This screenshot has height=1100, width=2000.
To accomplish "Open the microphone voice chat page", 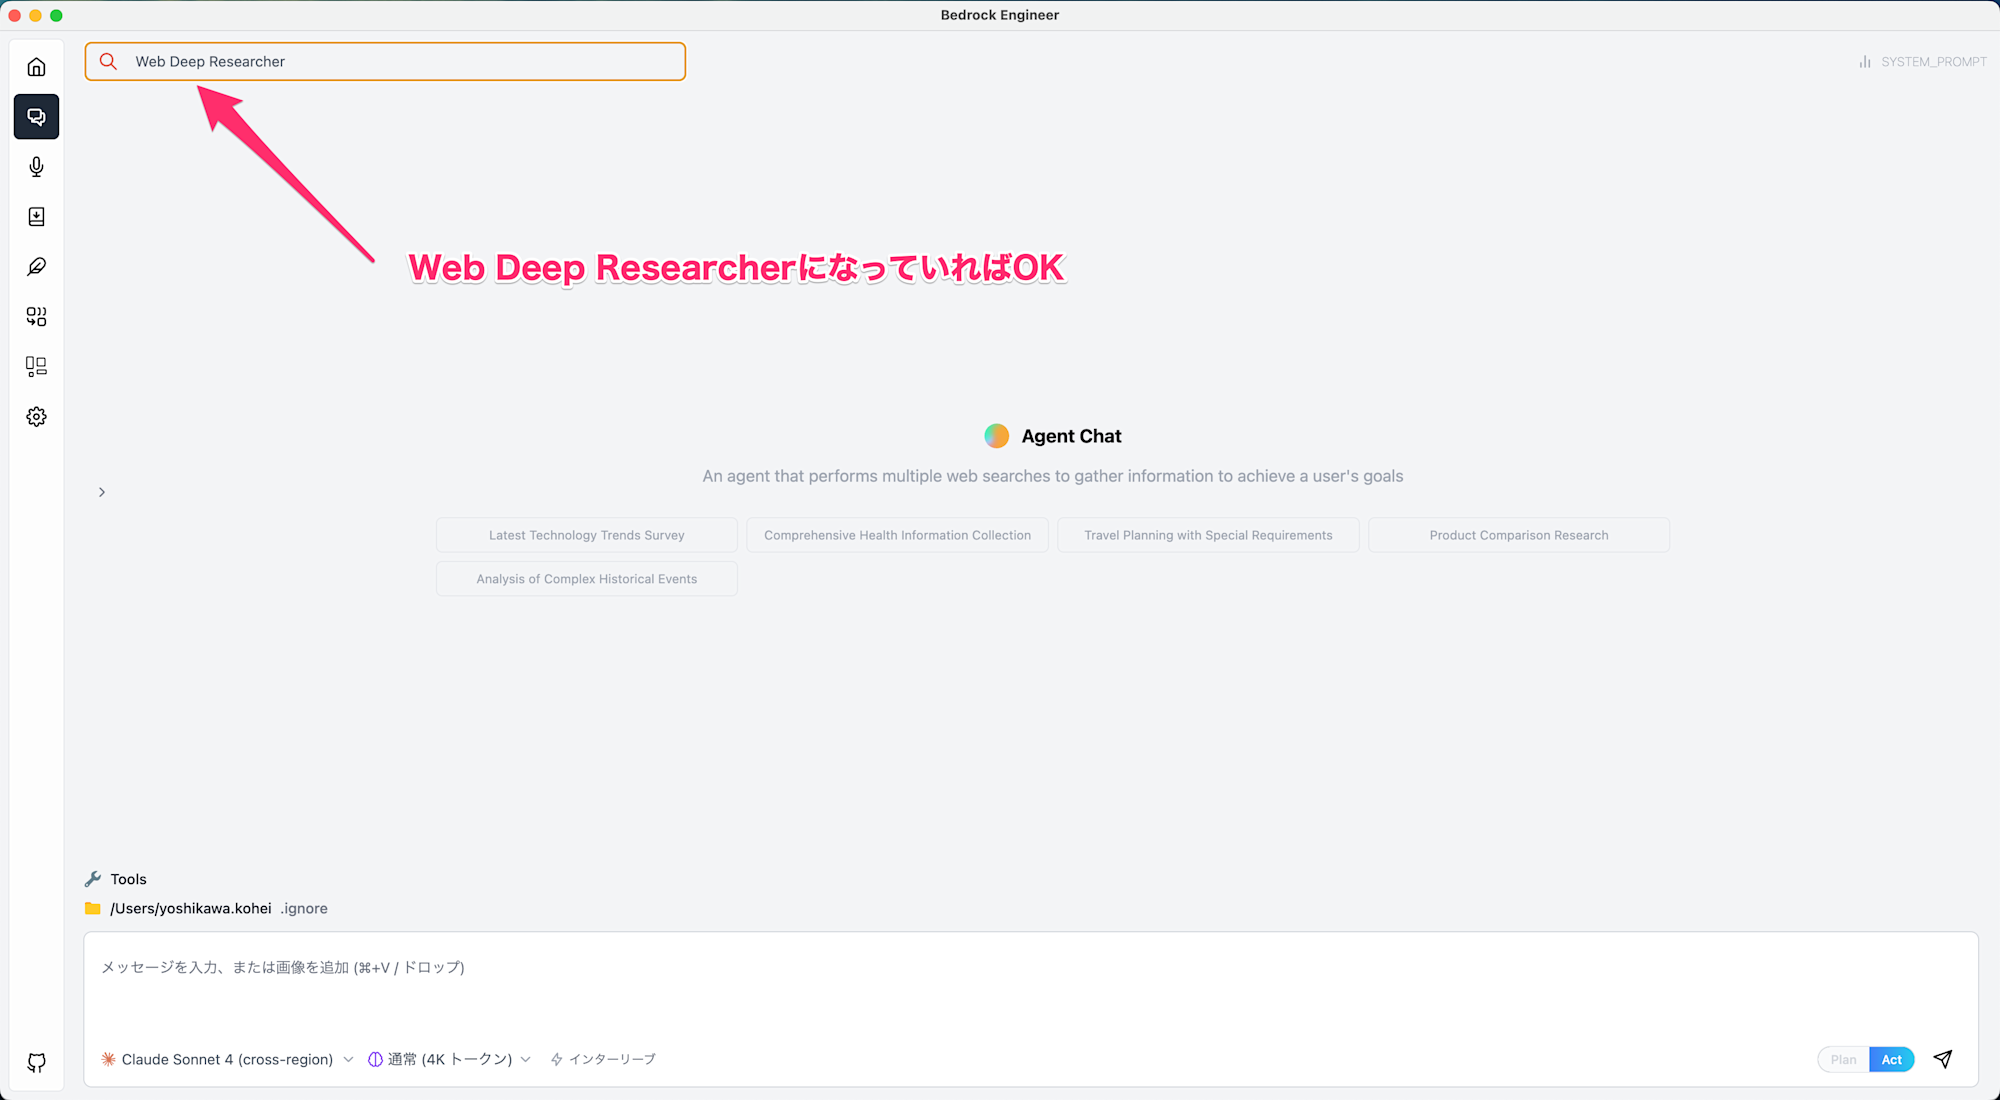I will point(36,167).
